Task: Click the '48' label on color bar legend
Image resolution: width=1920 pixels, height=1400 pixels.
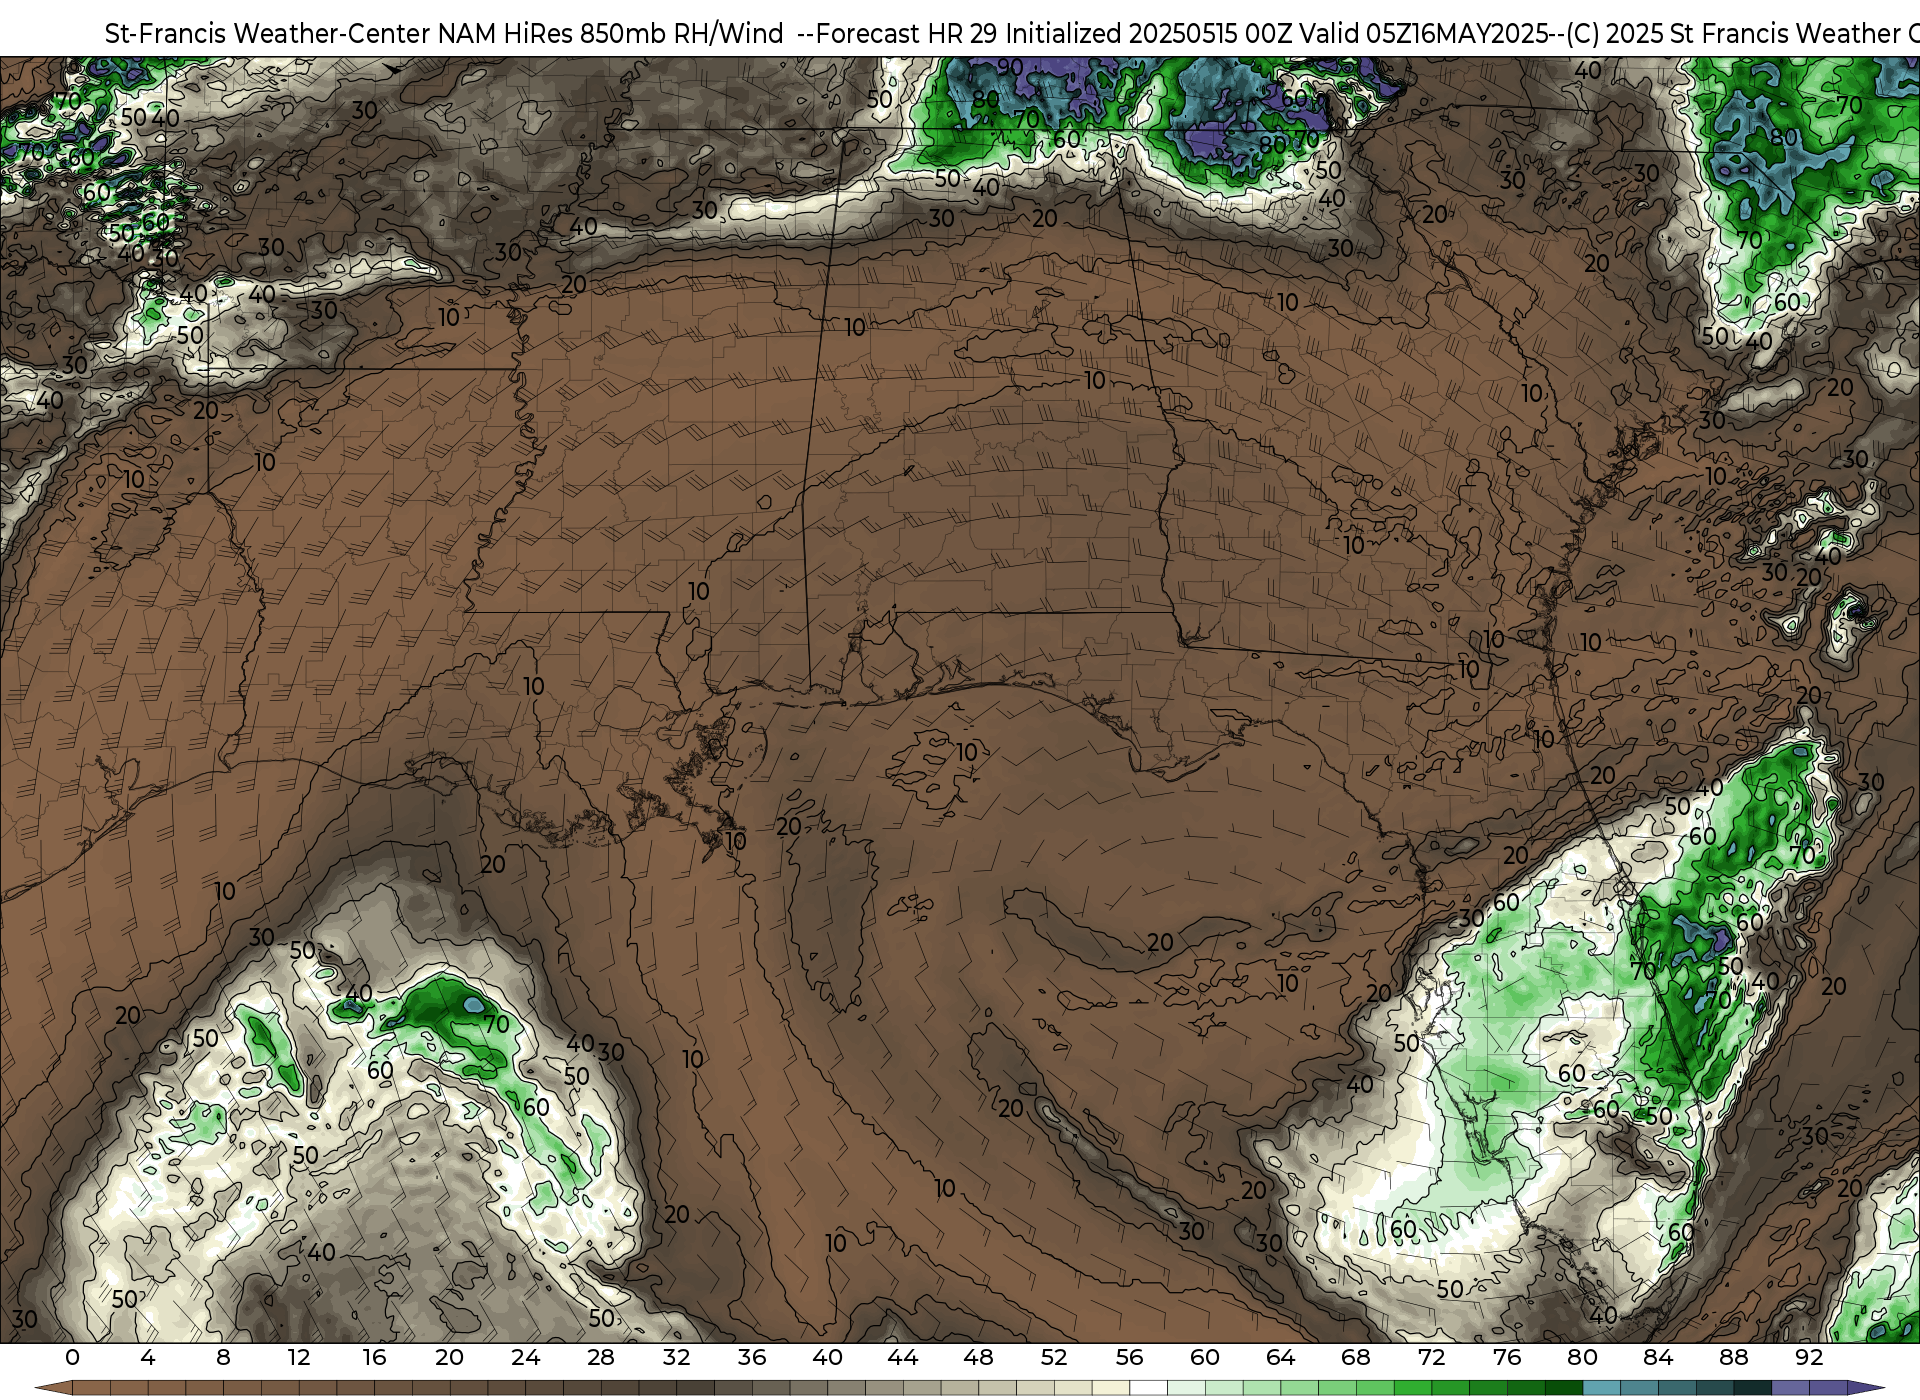Action: (x=978, y=1358)
